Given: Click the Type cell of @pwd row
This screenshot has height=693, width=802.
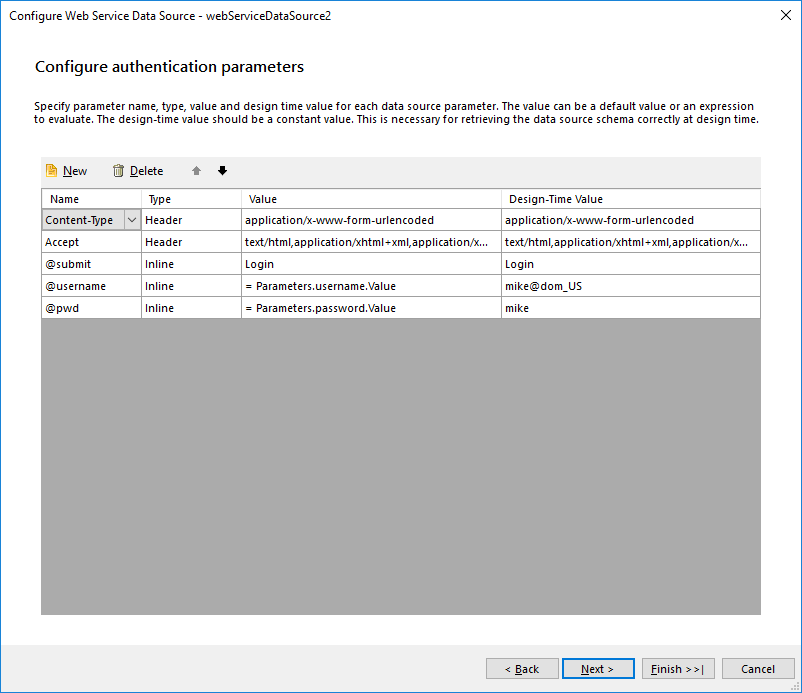Looking at the screenshot, I should point(190,308).
